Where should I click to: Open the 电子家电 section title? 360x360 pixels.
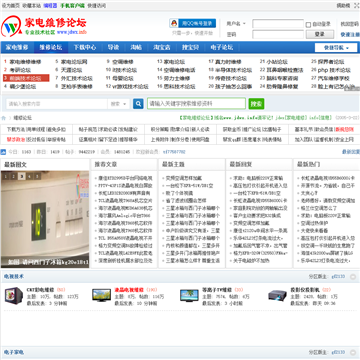pos(14,352)
